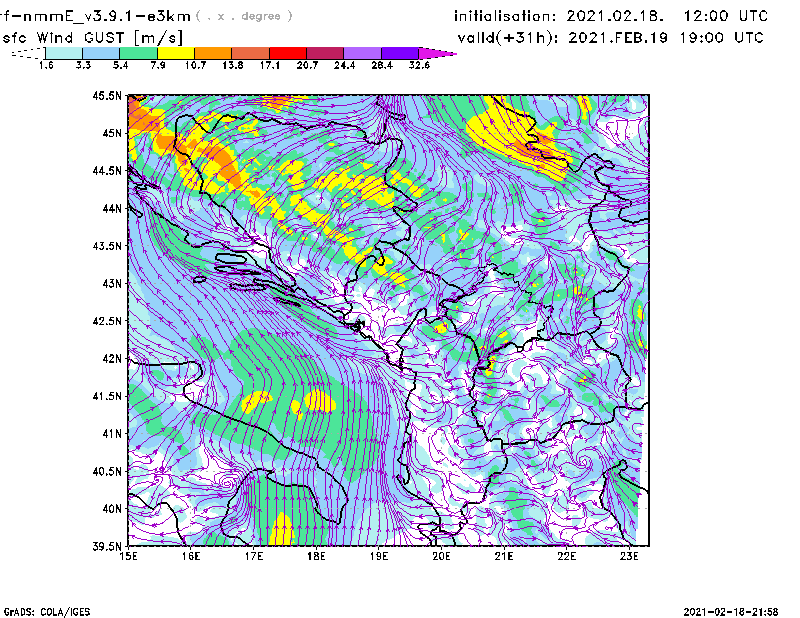The image size is (800, 618).
Task: Click the legend value 32.6
Action: coord(419,65)
